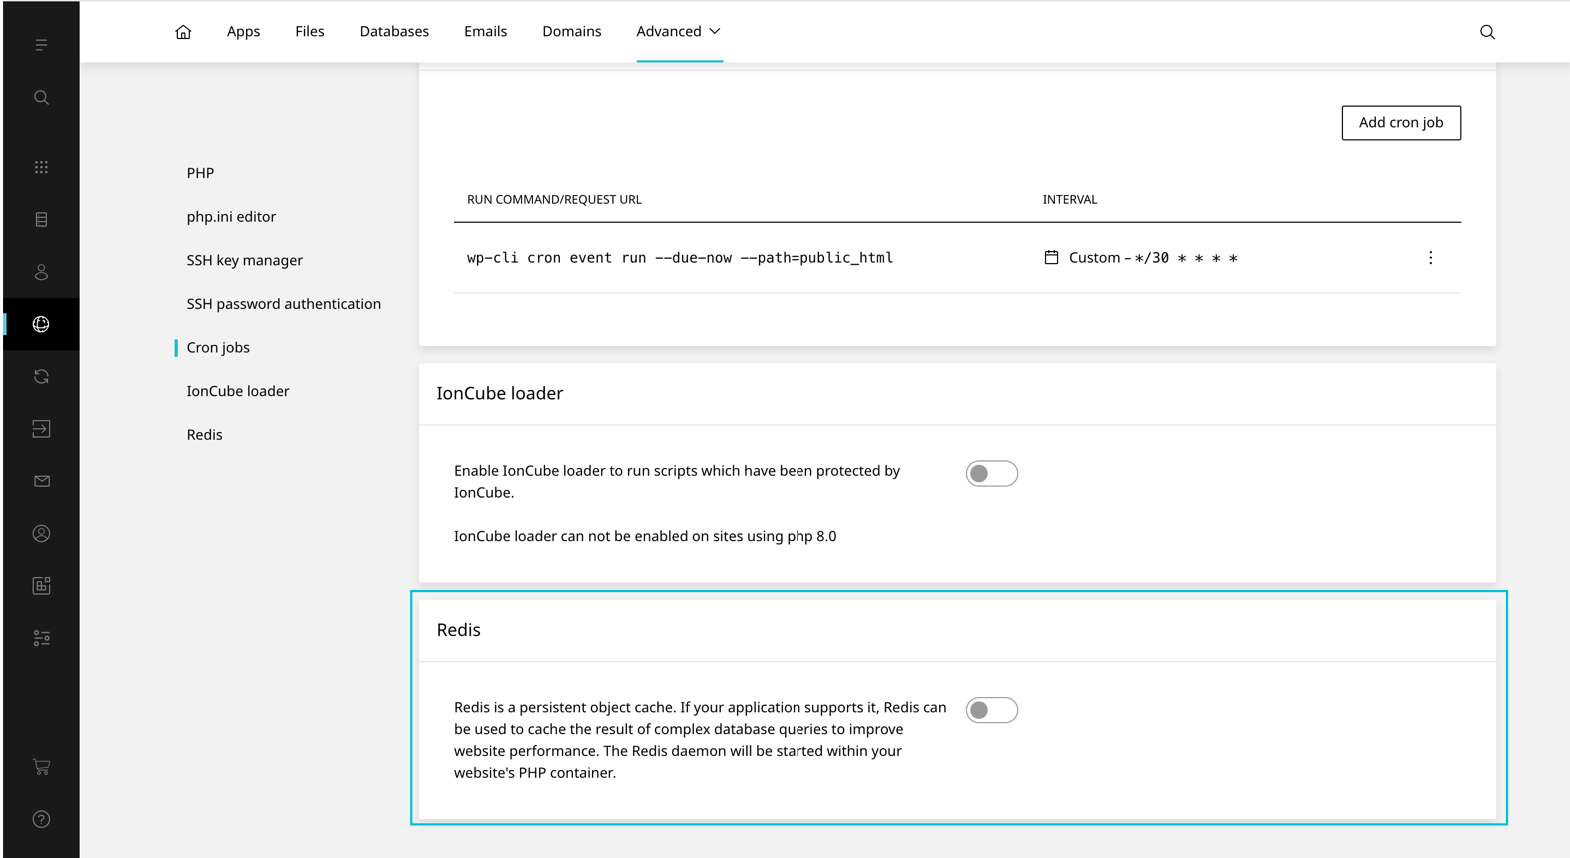Go to the Domains tab
The width and height of the screenshot is (1570, 858).
pyautogui.click(x=571, y=32)
